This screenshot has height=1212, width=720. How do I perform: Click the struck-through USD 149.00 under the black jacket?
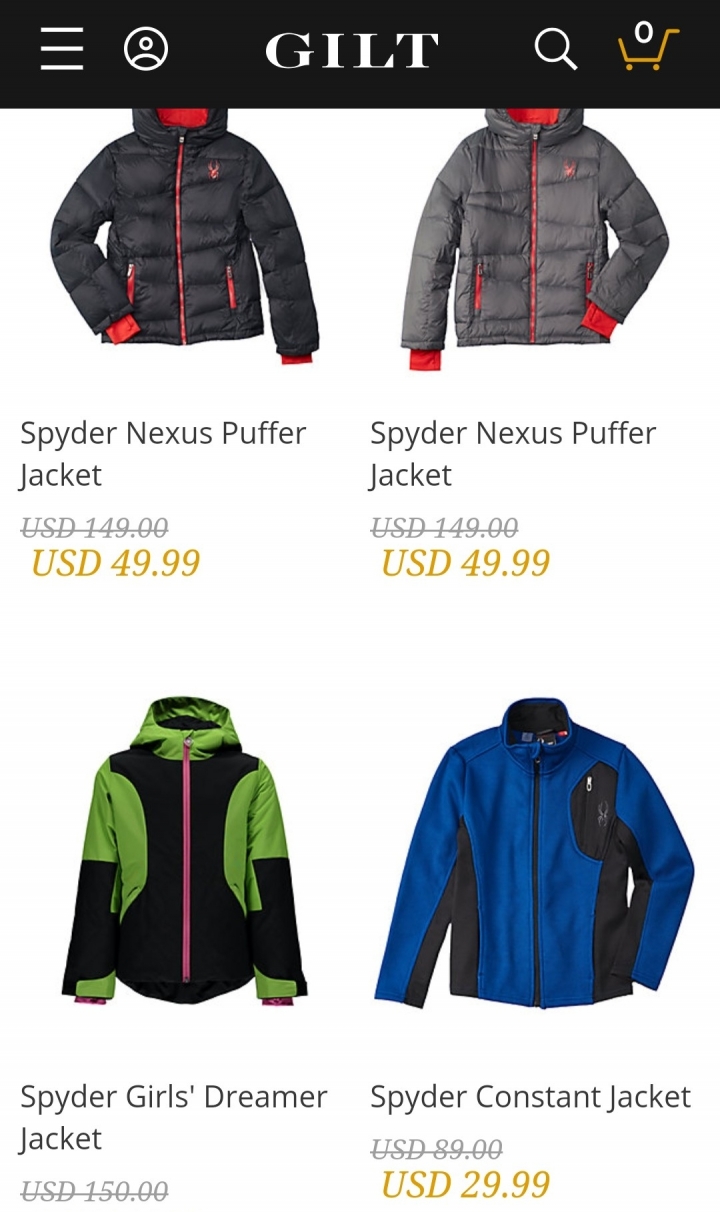point(94,527)
